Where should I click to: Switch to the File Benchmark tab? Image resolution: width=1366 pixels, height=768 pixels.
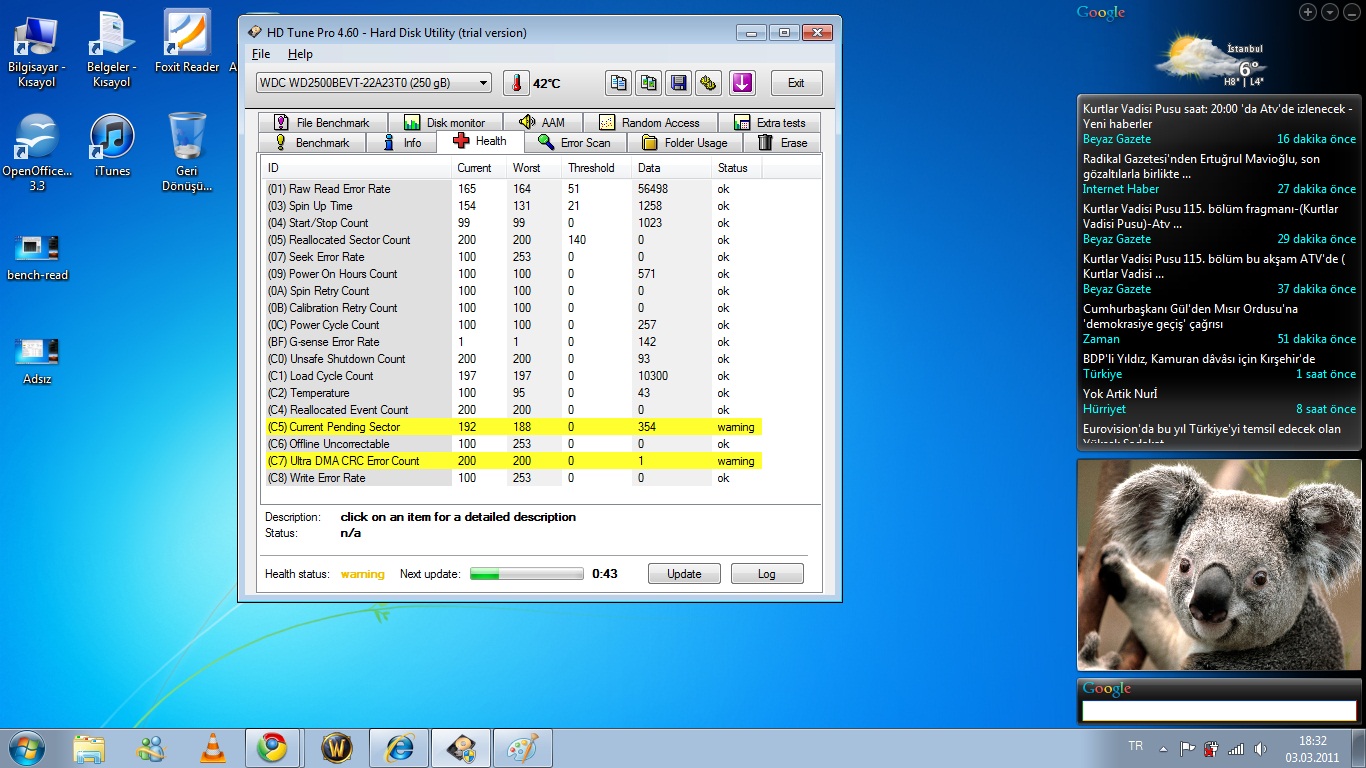[322, 122]
